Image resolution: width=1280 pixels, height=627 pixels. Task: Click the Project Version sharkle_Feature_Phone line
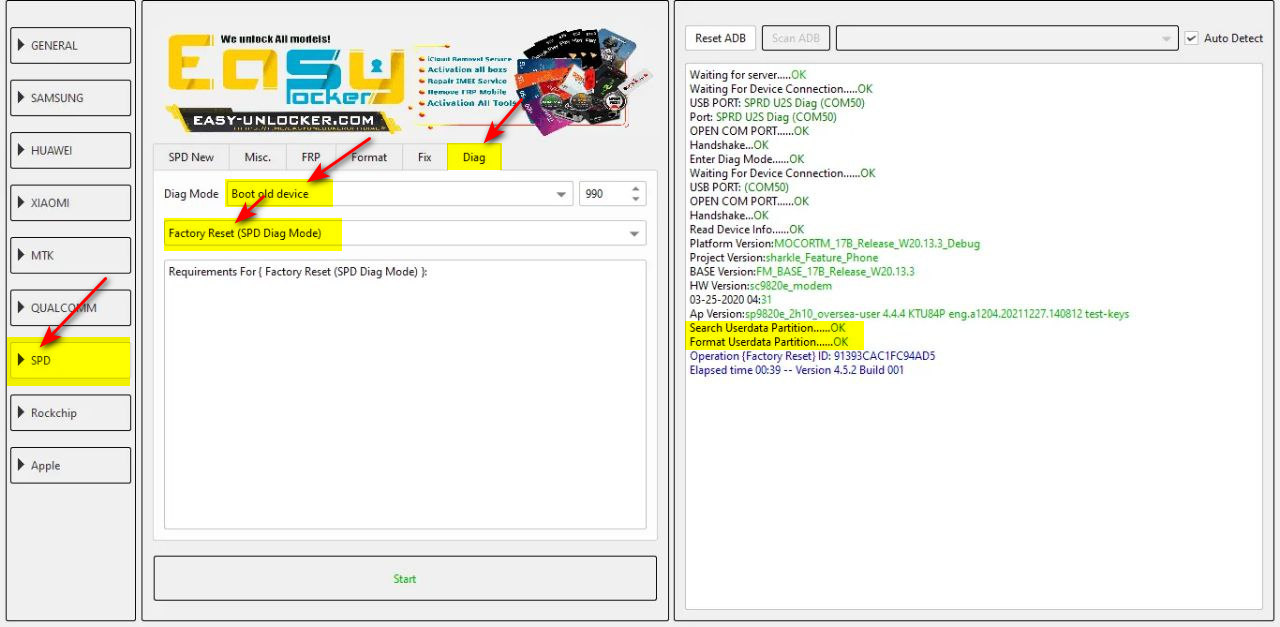pyautogui.click(x=784, y=257)
